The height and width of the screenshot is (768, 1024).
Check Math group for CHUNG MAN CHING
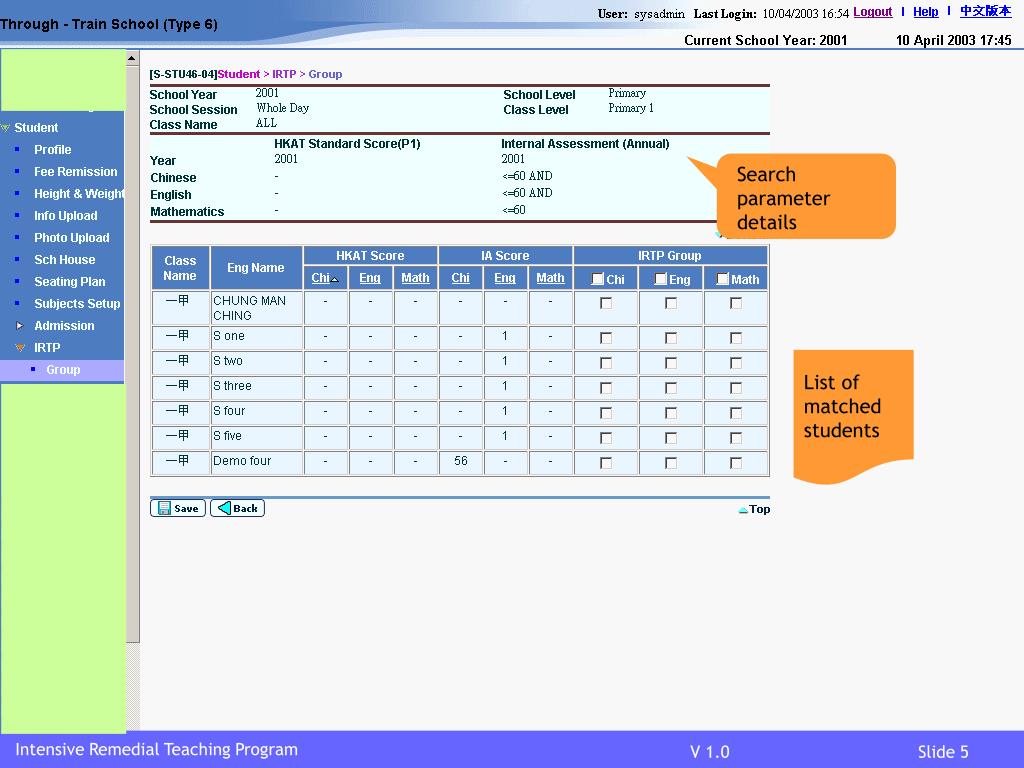[x=736, y=303]
